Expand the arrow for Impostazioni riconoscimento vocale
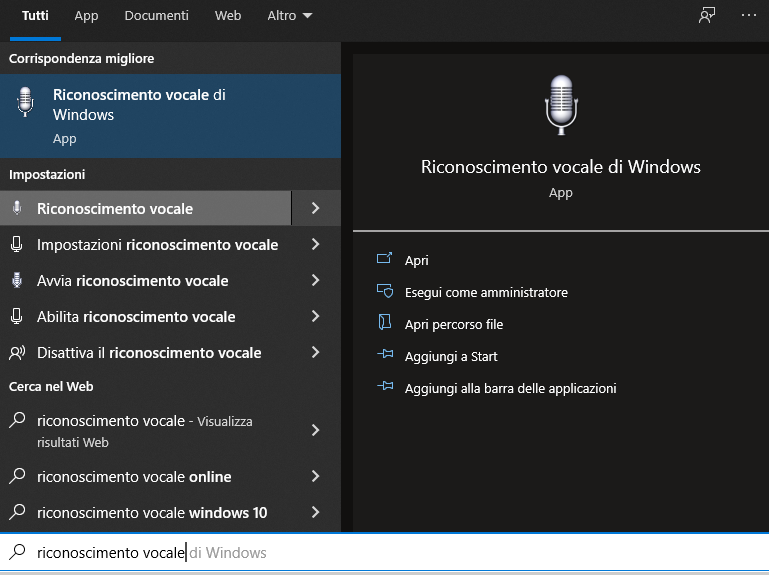 point(316,244)
